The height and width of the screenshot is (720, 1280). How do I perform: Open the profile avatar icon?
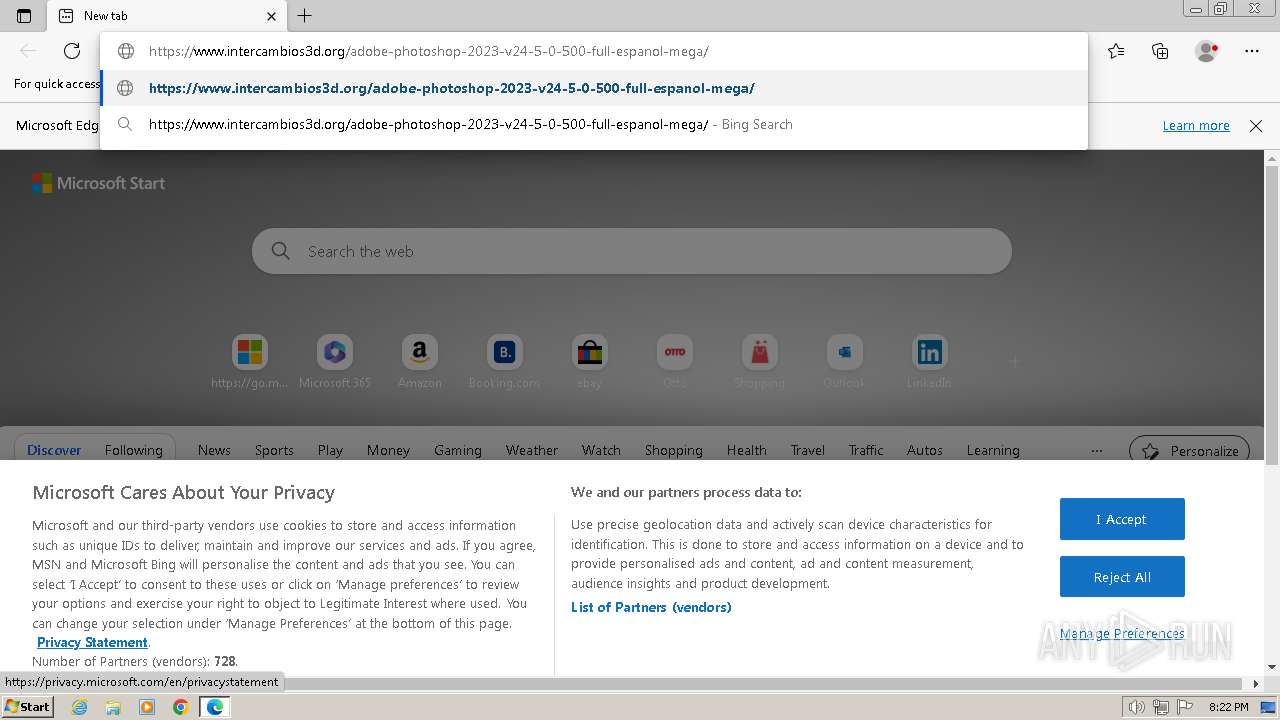click(1206, 51)
